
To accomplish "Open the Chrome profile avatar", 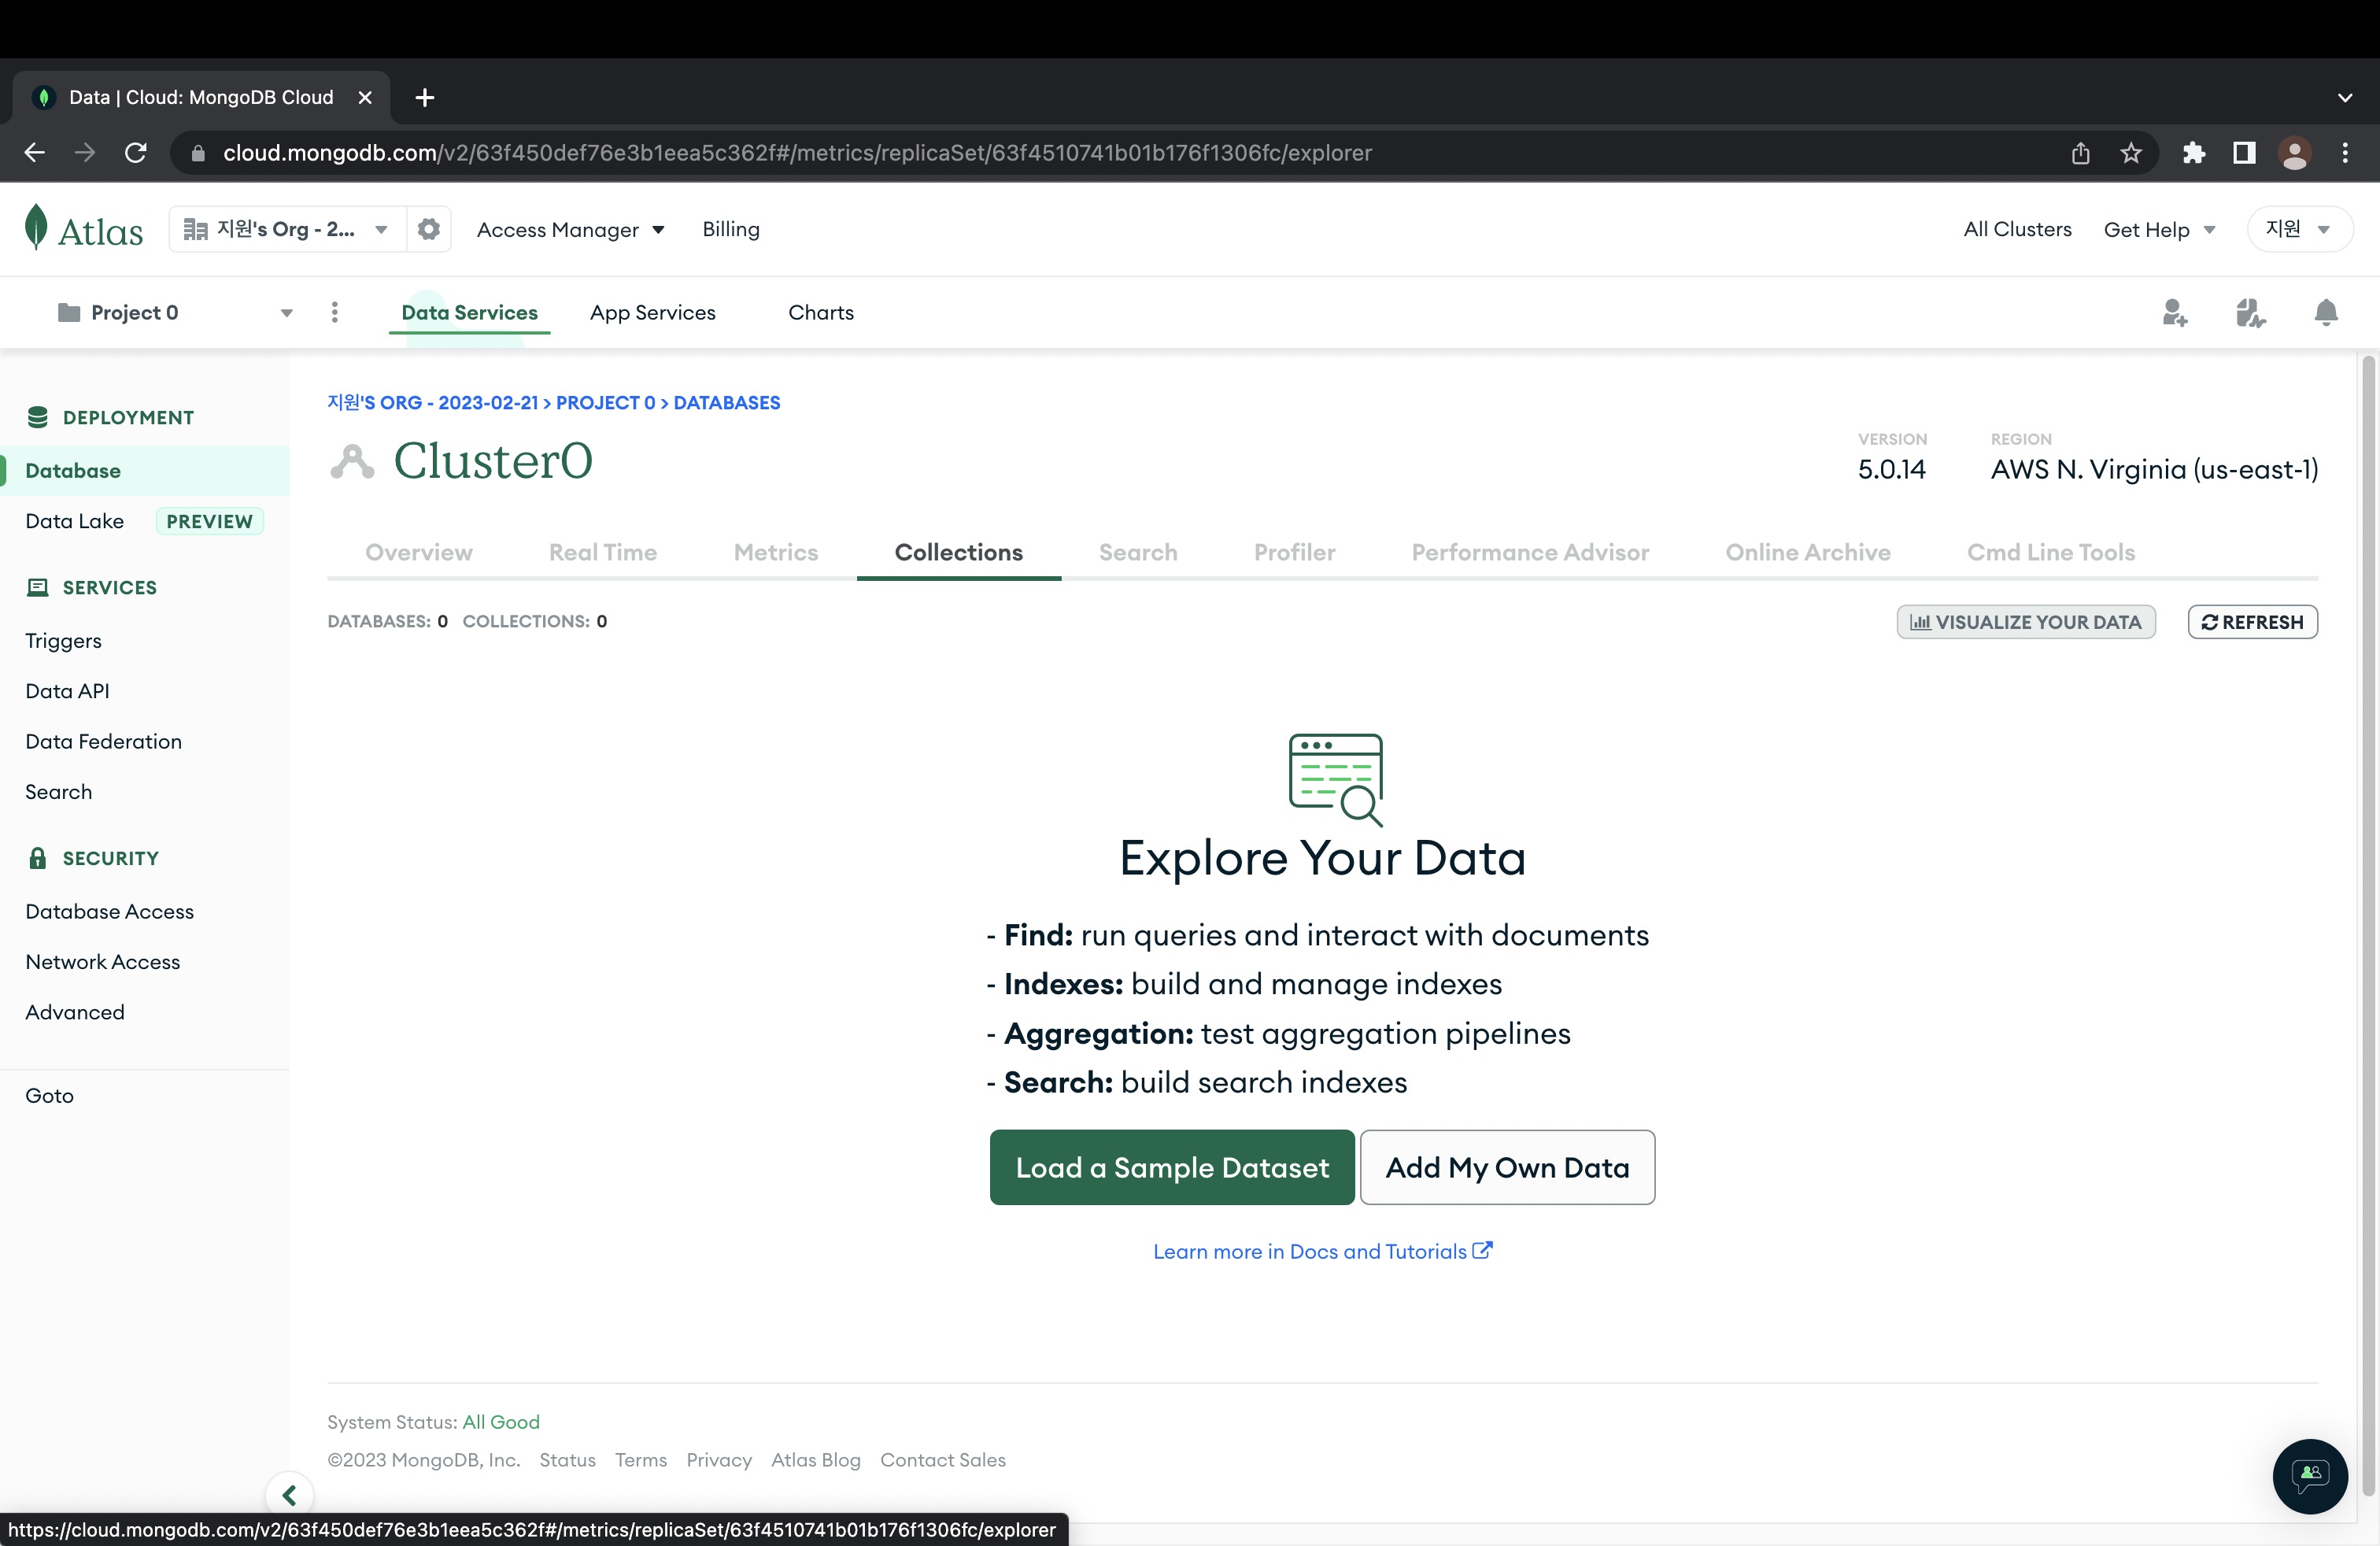I will [2294, 153].
